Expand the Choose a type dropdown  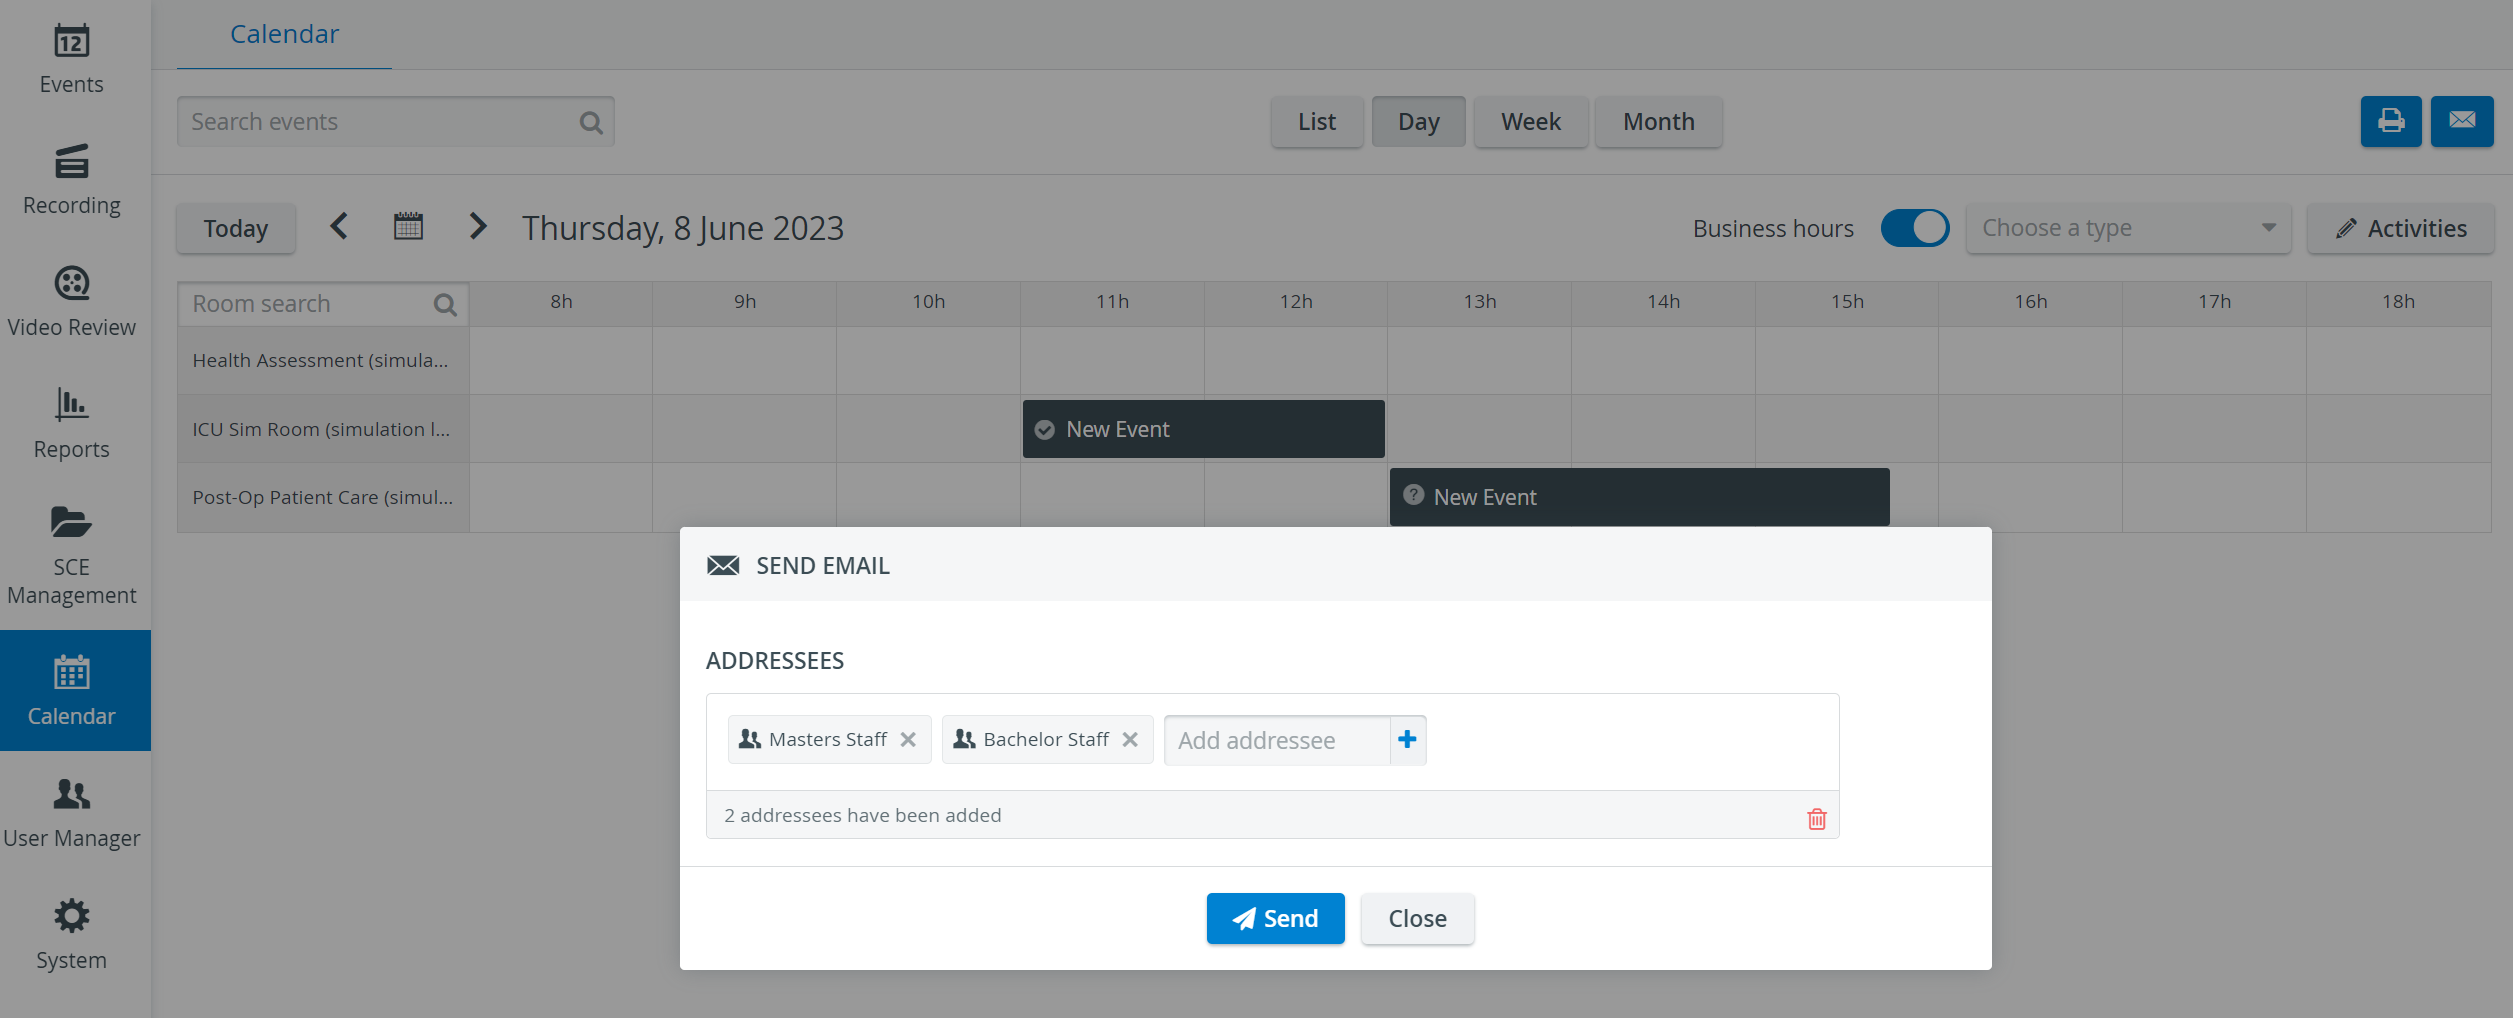[2128, 228]
